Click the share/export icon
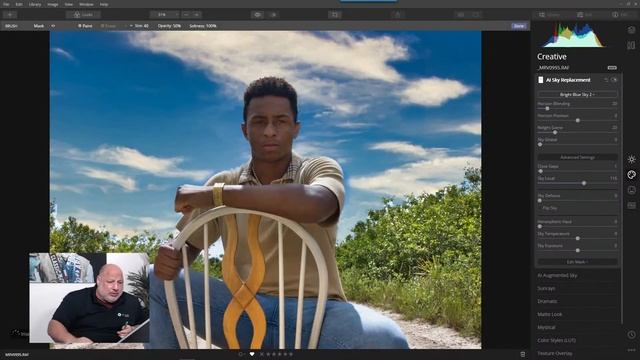 click(x=397, y=15)
